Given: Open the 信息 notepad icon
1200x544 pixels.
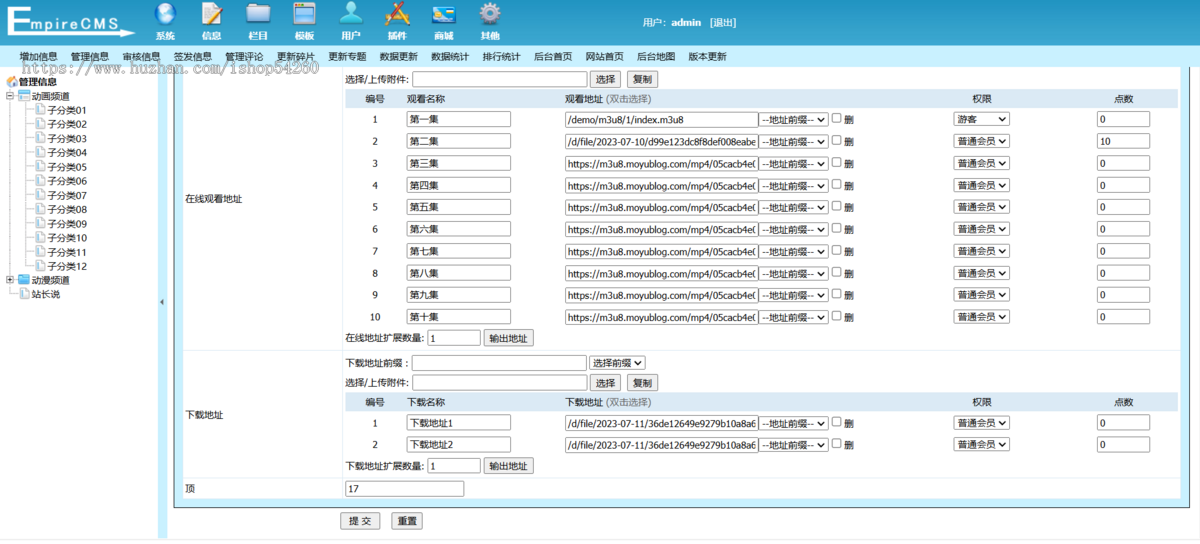Looking at the screenshot, I should click(211, 14).
